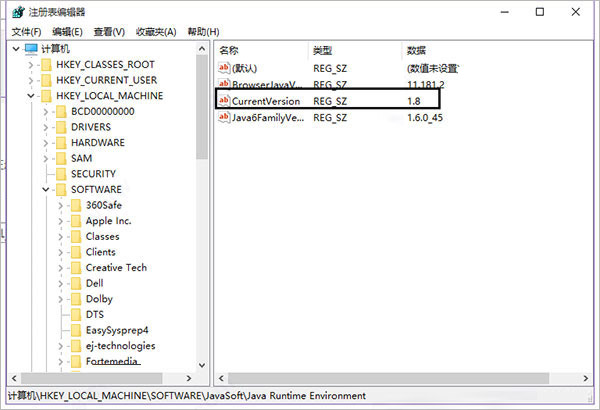The width and height of the screenshot is (600, 410).
Task: Click the Classes folder icon
Action: 76,237
